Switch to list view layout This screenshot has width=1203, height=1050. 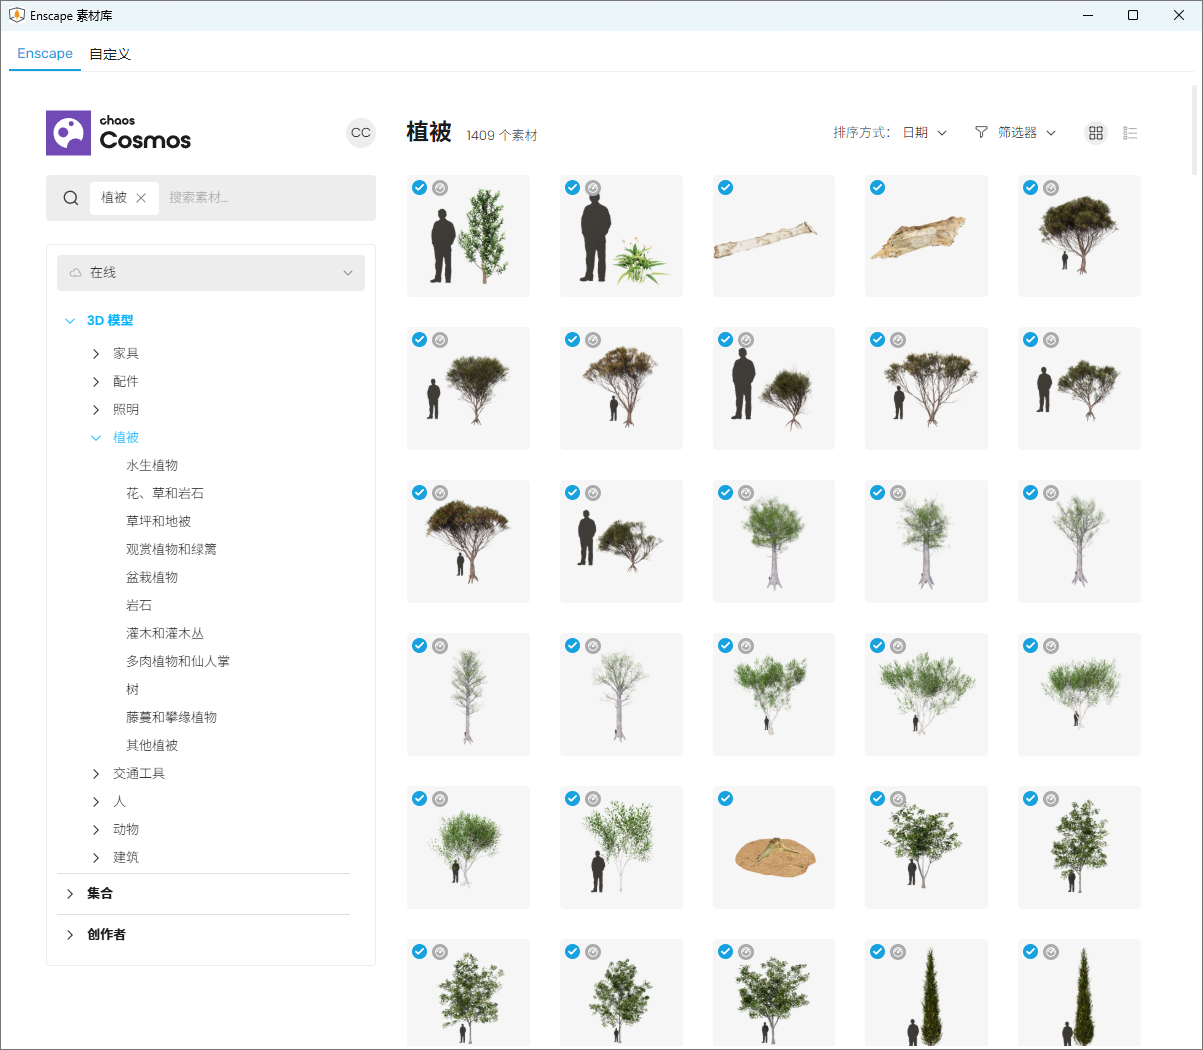pos(1130,133)
